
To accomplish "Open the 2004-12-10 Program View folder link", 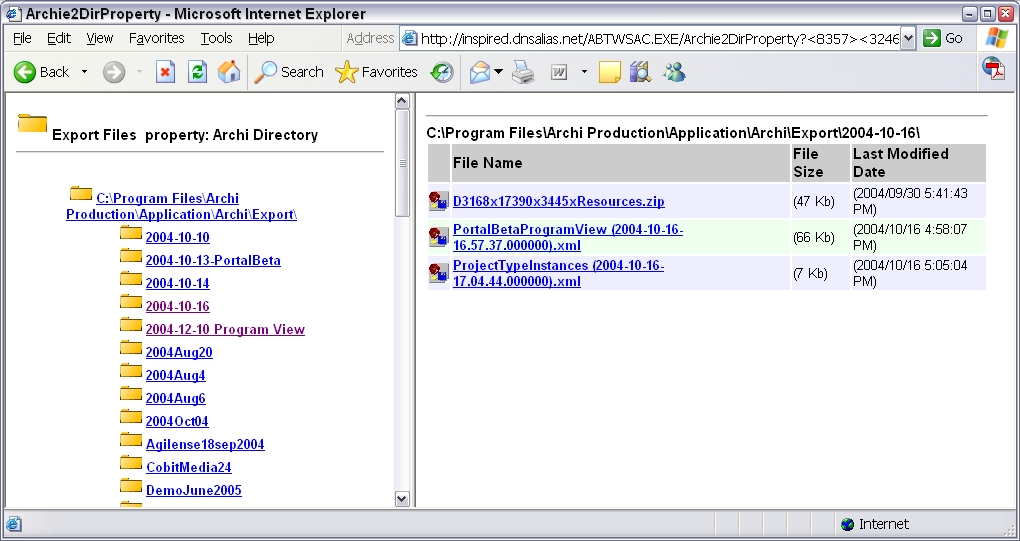I will pos(225,329).
